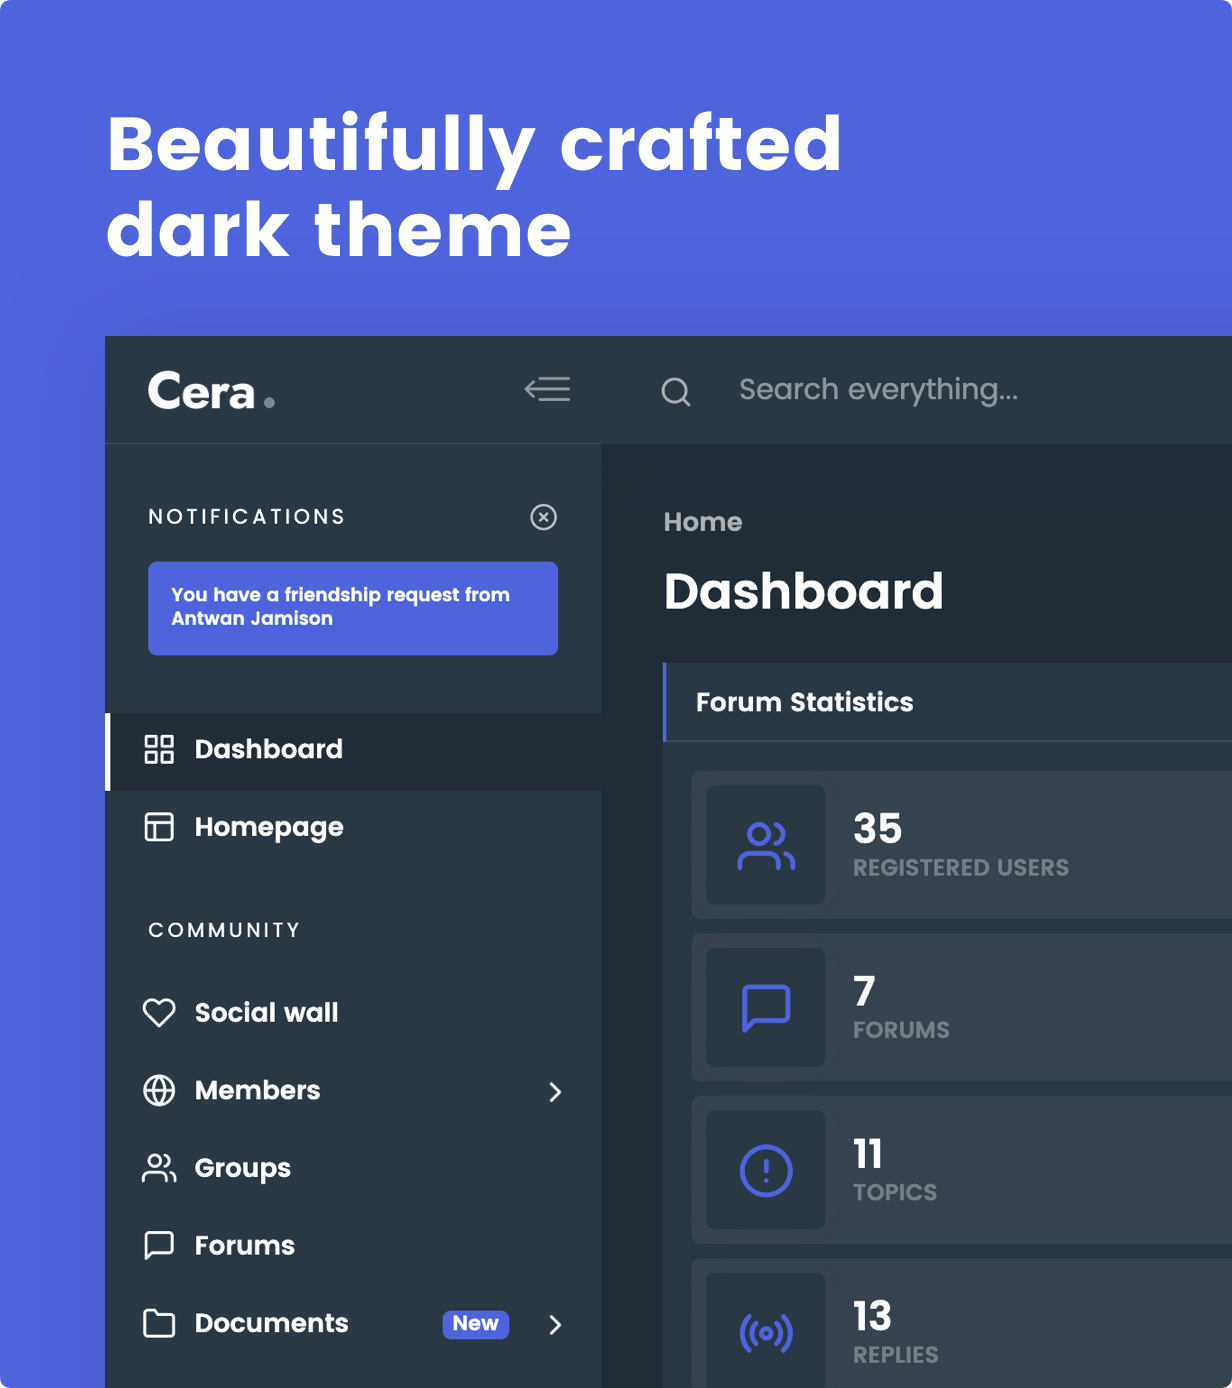Screen dimensions: 1232x1388
Task: Select the Dashboard grid icon in sidebar
Action: coord(159,750)
